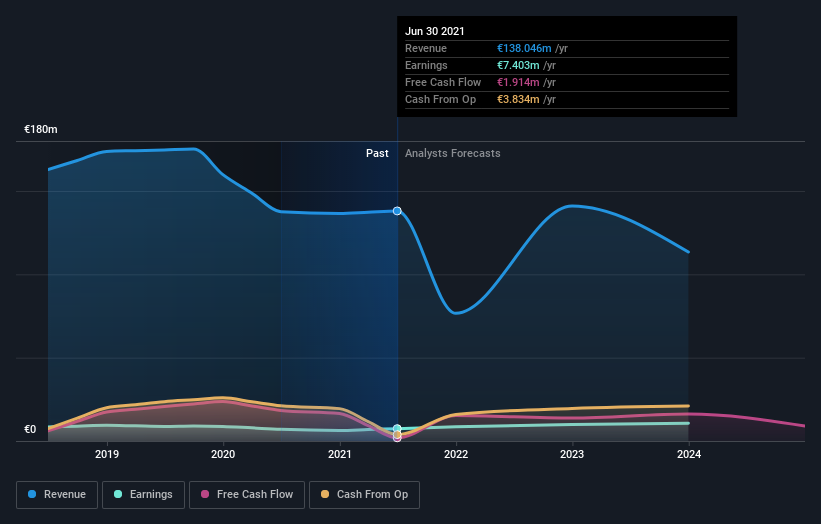Click the €7.403m earnings value in tooltip
The image size is (821, 524).
point(518,65)
